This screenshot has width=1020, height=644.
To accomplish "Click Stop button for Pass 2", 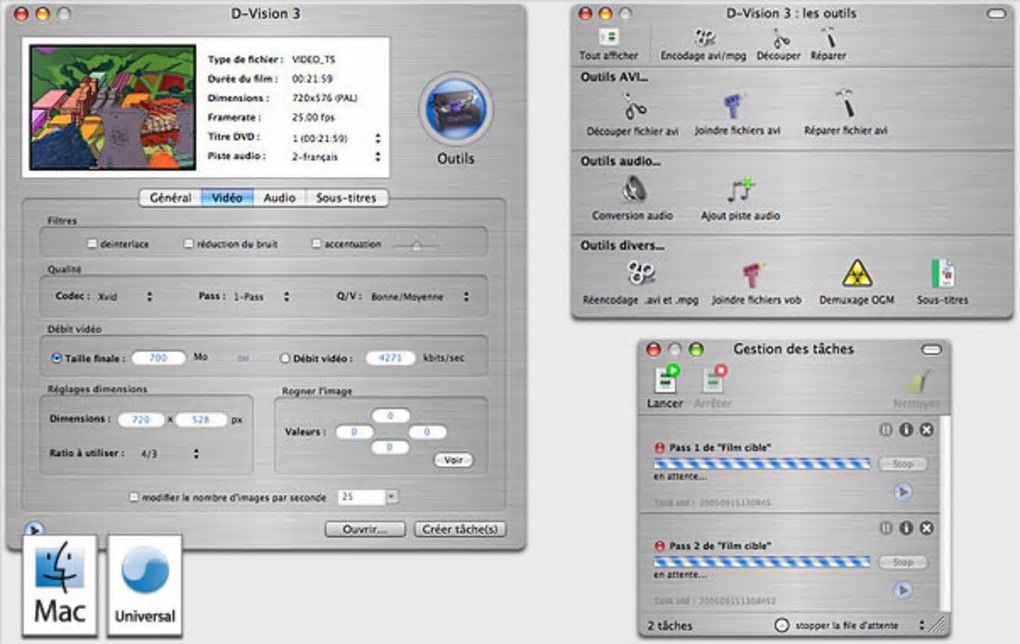I will point(903,562).
